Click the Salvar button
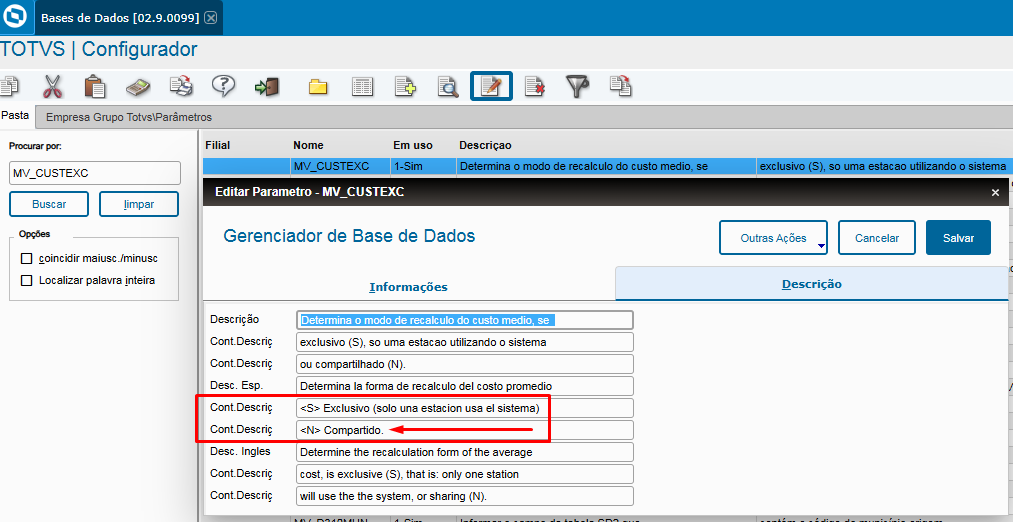 tap(958, 238)
